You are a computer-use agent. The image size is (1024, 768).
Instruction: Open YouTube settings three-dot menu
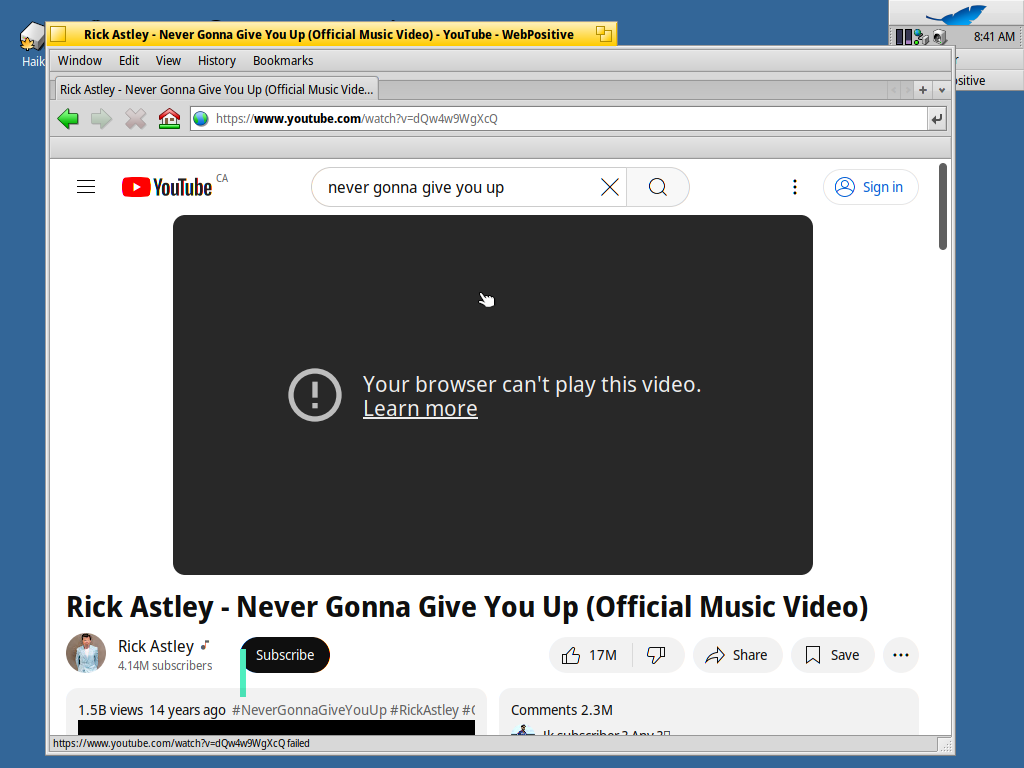click(x=795, y=187)
